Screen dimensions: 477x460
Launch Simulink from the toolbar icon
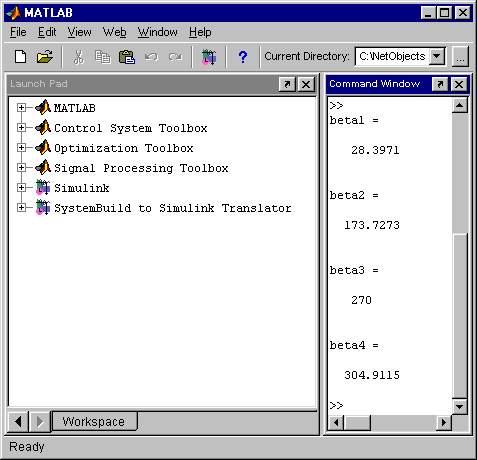pos(209,57)
